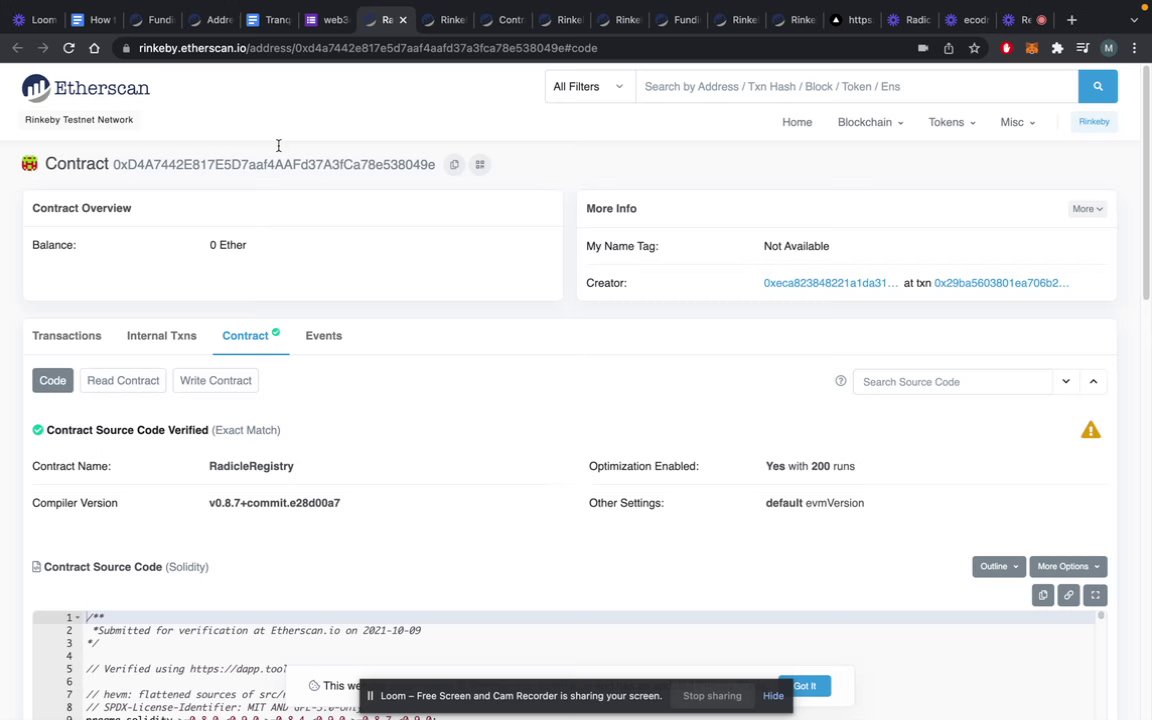Open the profile avatar M
The height and width of the screenshot is (720, 1152).
click(1109, 48)
